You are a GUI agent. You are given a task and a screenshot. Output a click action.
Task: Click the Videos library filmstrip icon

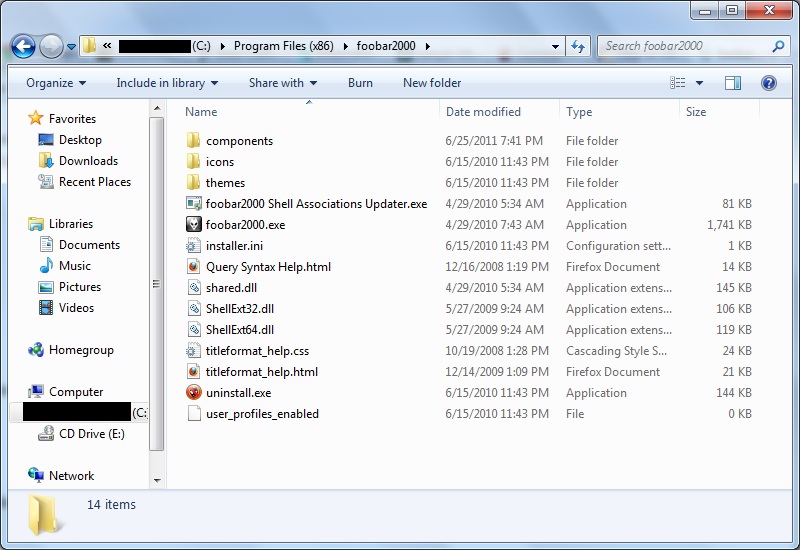pos(46,308)
